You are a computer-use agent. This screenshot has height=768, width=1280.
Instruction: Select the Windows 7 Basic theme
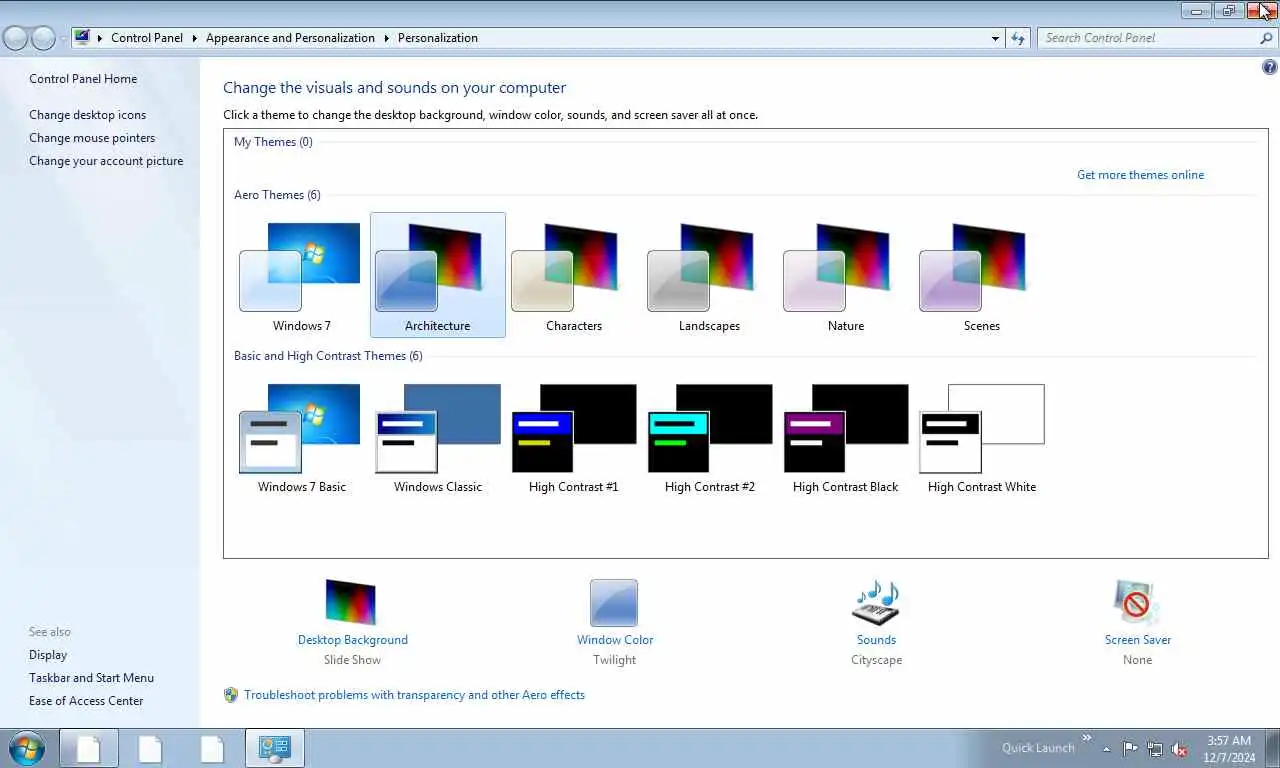(301, 438)
